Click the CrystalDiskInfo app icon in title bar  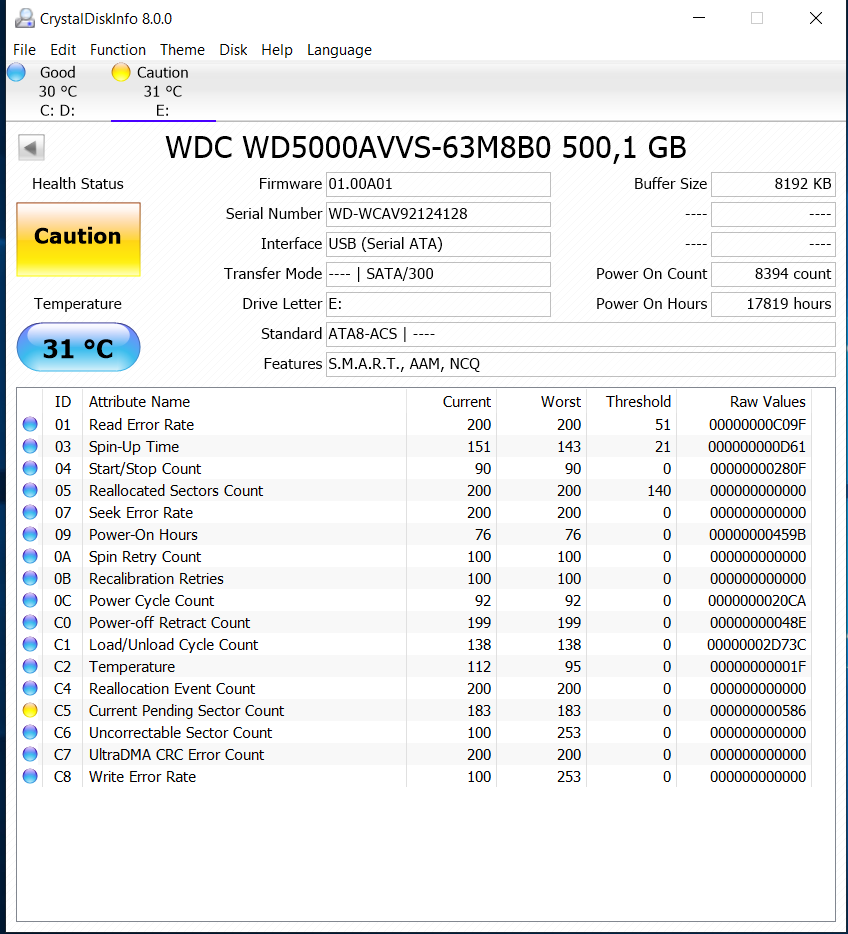(24, 18)
